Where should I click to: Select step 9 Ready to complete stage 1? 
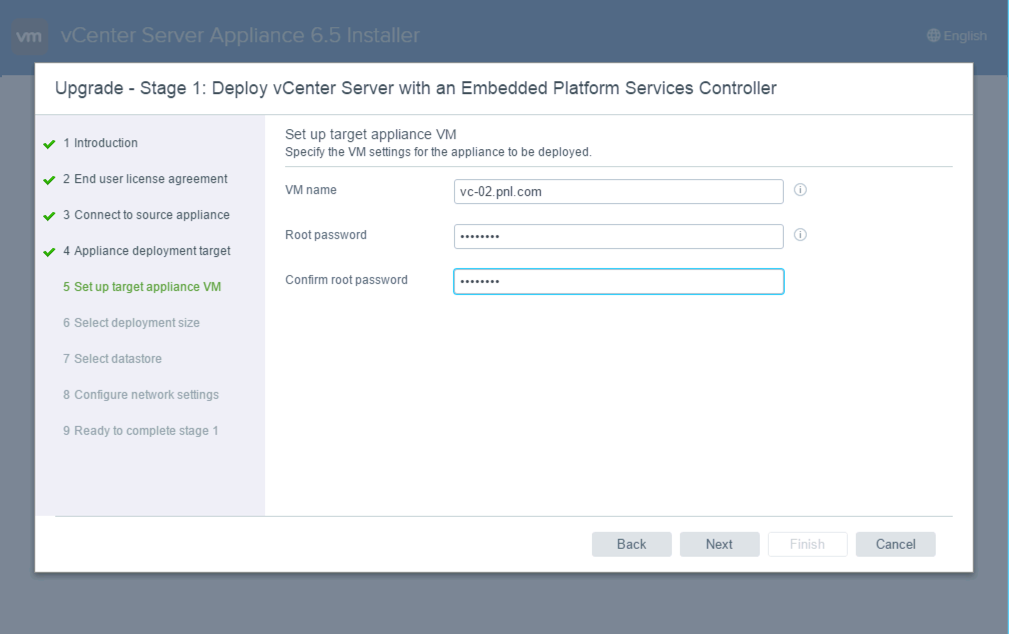[140, 431]
